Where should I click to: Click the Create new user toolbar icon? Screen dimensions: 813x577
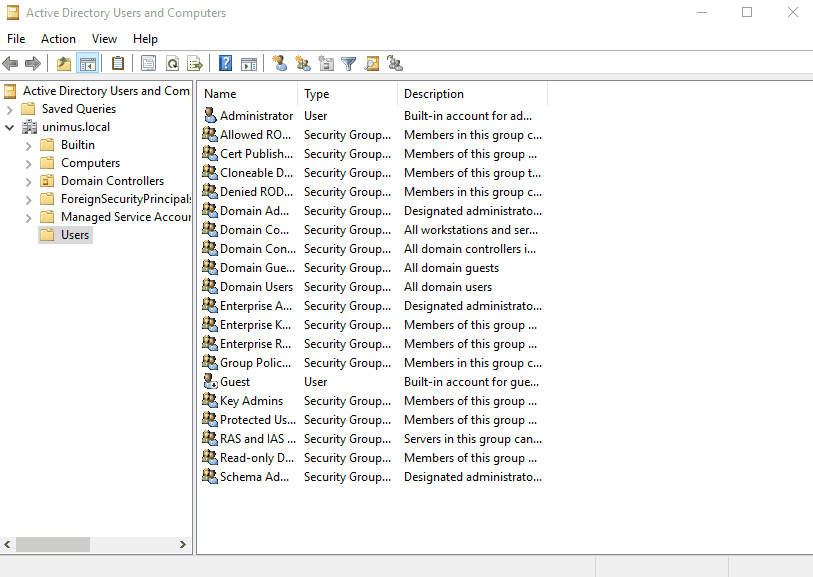point(279,63)
